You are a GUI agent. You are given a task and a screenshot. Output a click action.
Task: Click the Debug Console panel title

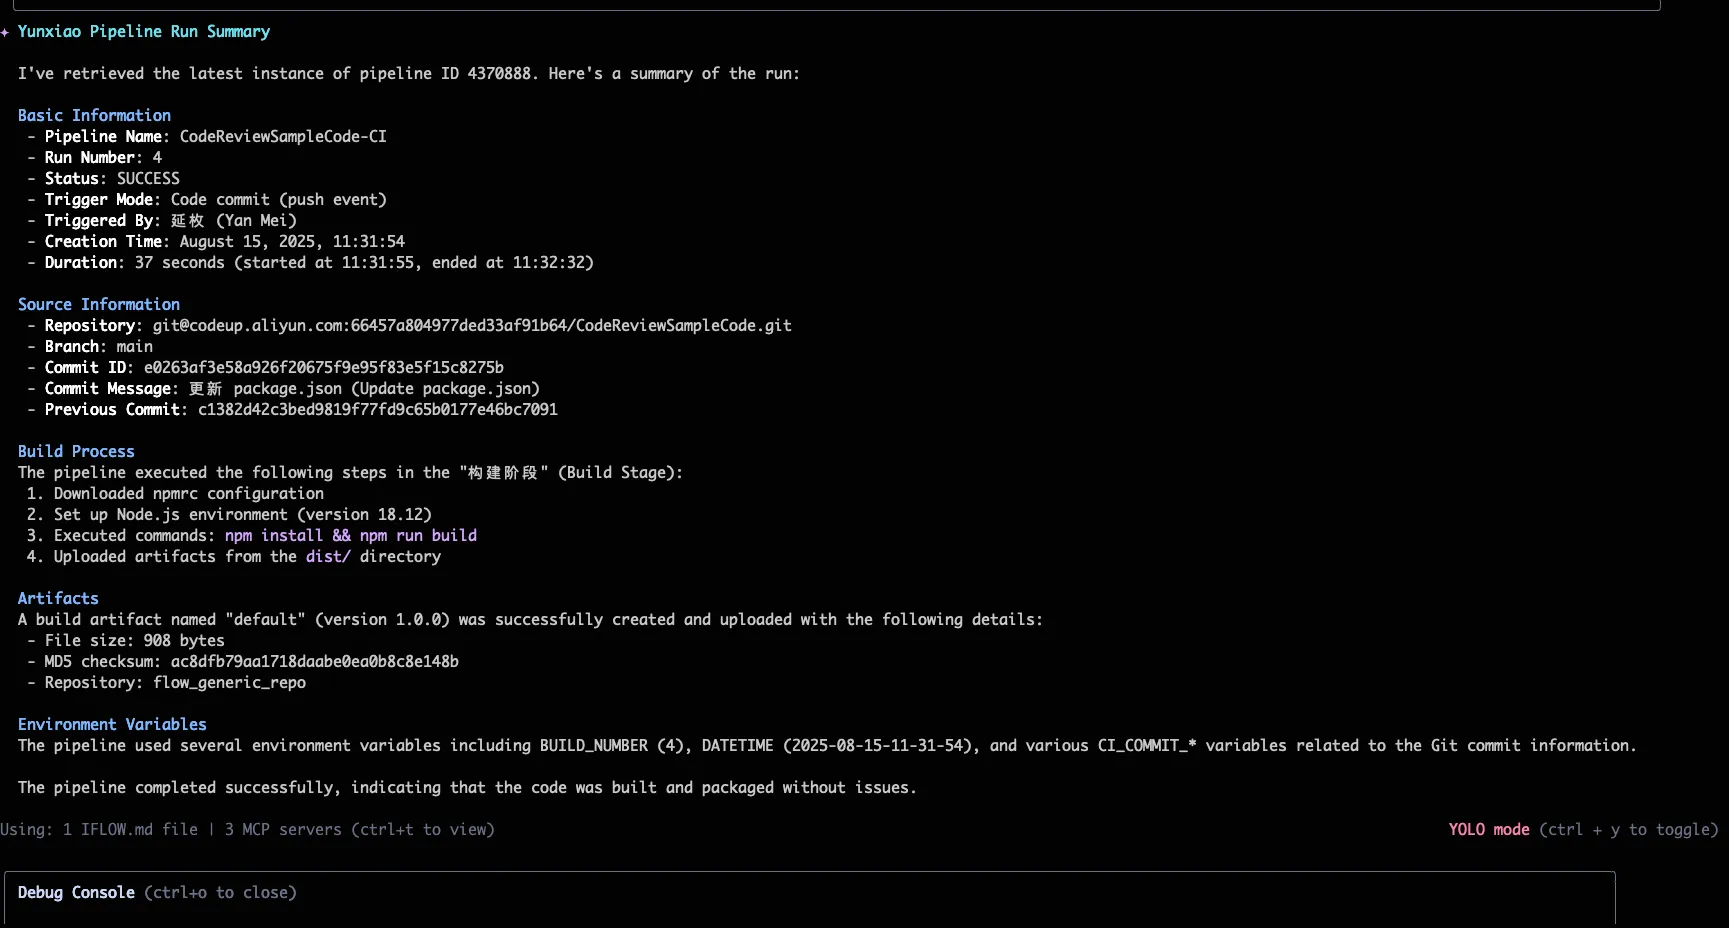coord(76,892)
